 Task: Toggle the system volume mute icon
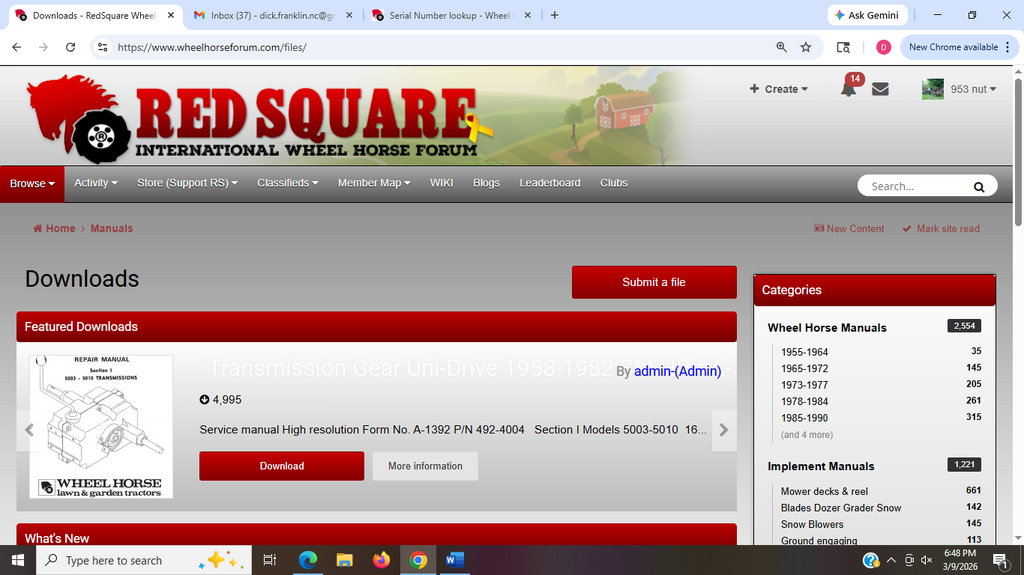(926, 561)
